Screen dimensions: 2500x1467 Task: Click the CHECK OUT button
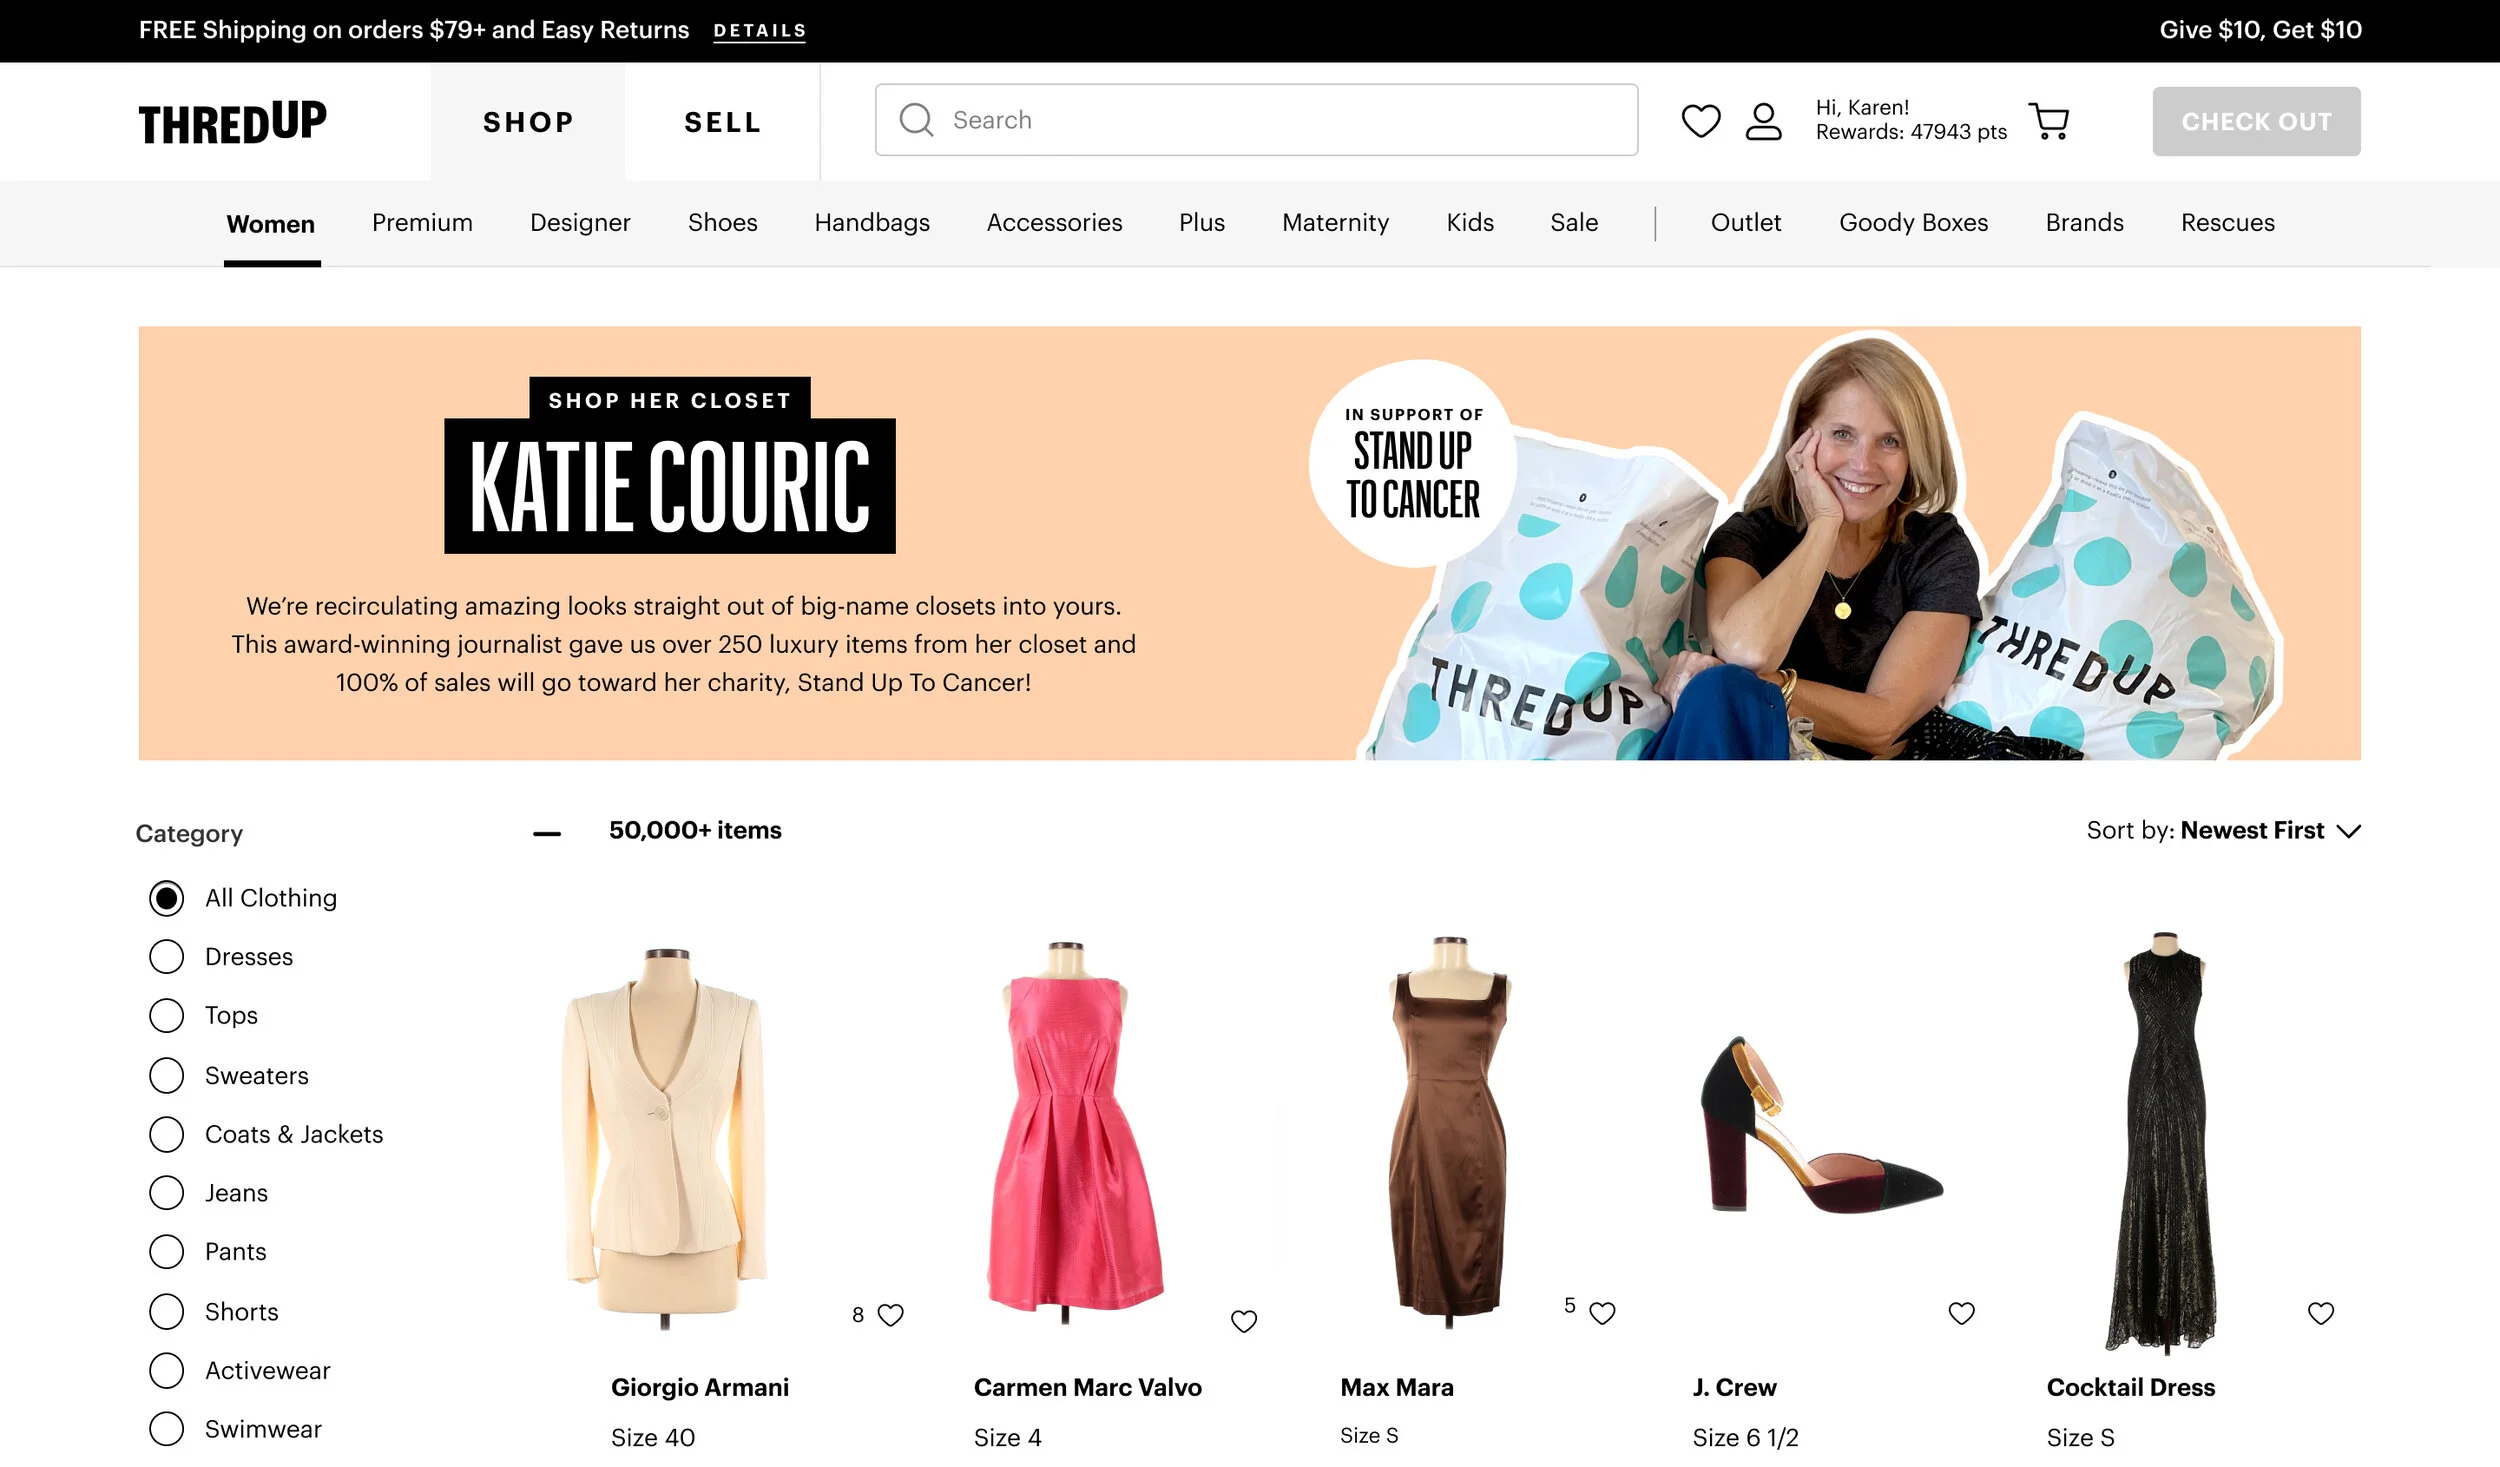point(2255,121)
